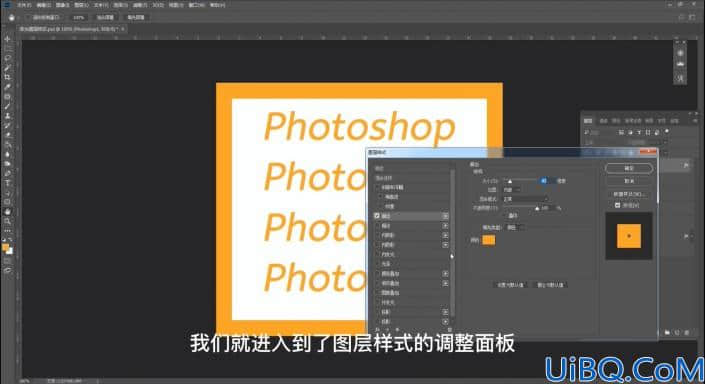This screenshot has height=384, width=705.
Task: Filter layers by type (T) icon
Action: point(639,132)
